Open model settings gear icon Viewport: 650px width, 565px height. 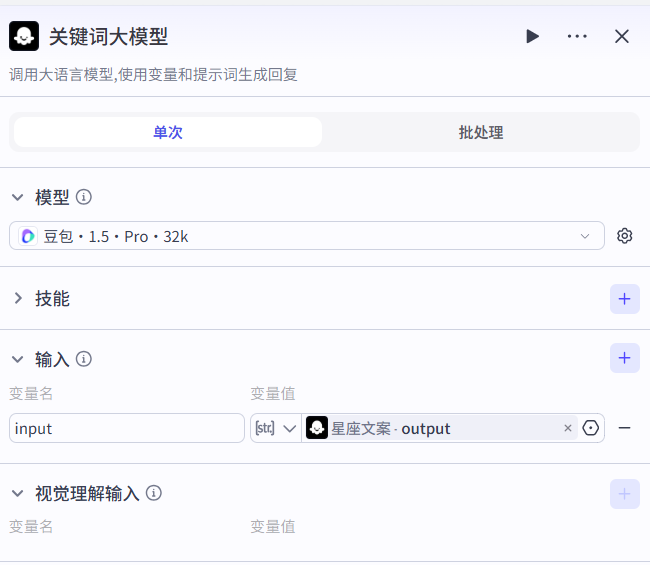(x=625, y=236)
